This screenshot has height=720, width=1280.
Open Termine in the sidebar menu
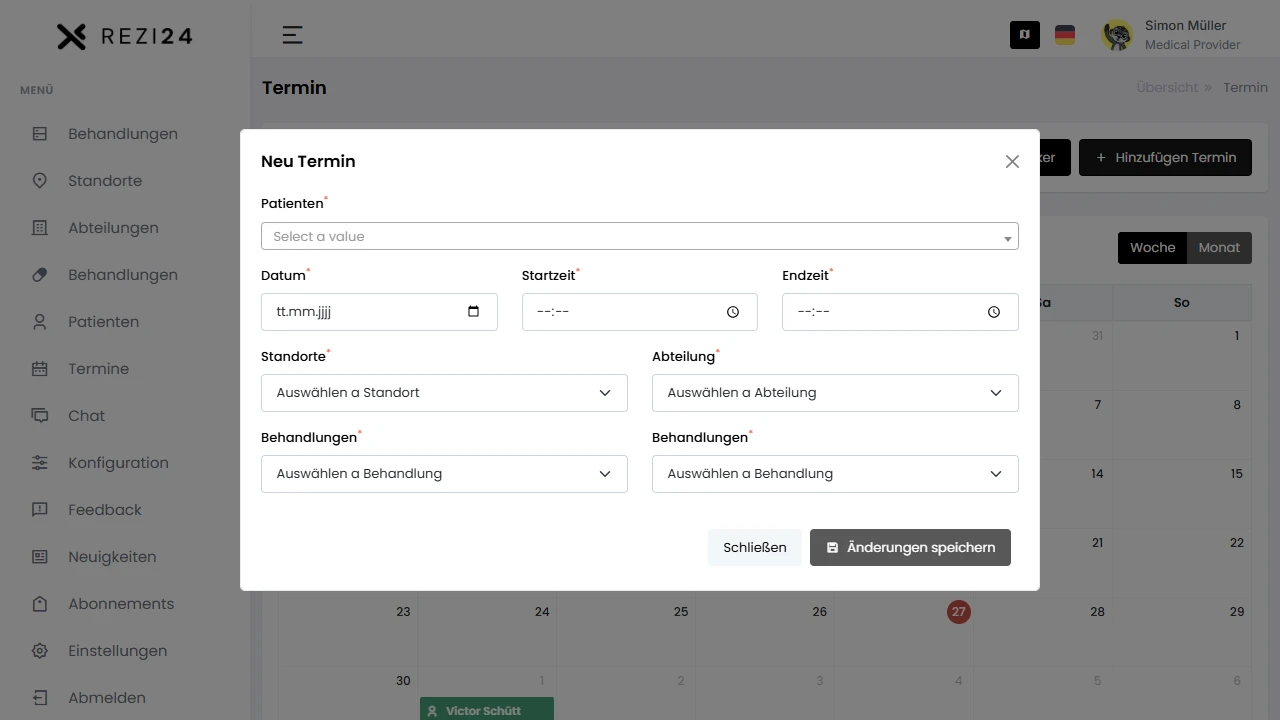pos(98,369)
